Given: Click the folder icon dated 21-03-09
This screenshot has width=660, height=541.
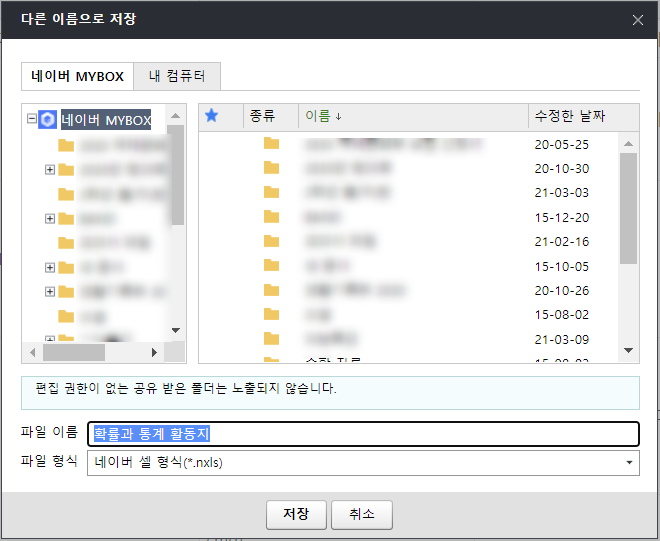Looking at the screenshot, I should 271,339.
